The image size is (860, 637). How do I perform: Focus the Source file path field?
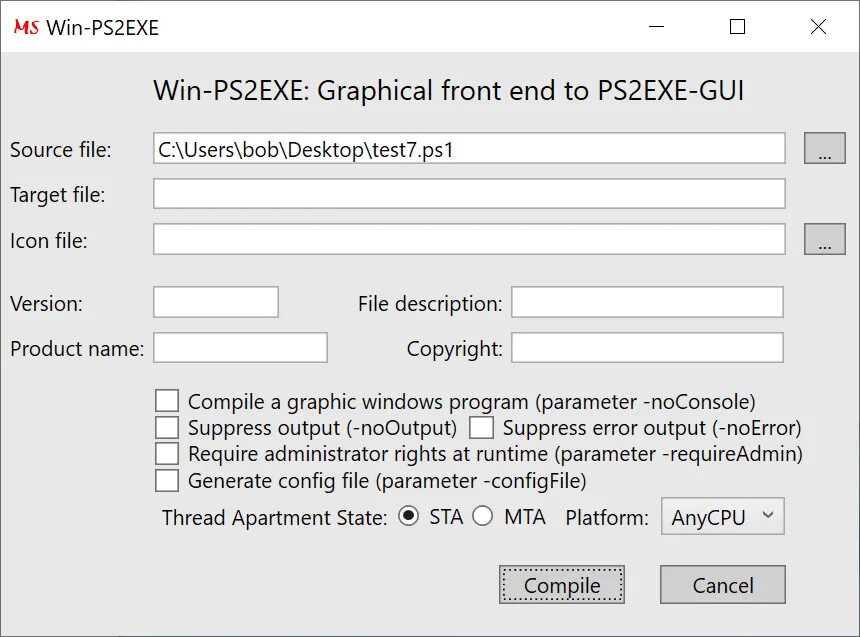[469, 148]
